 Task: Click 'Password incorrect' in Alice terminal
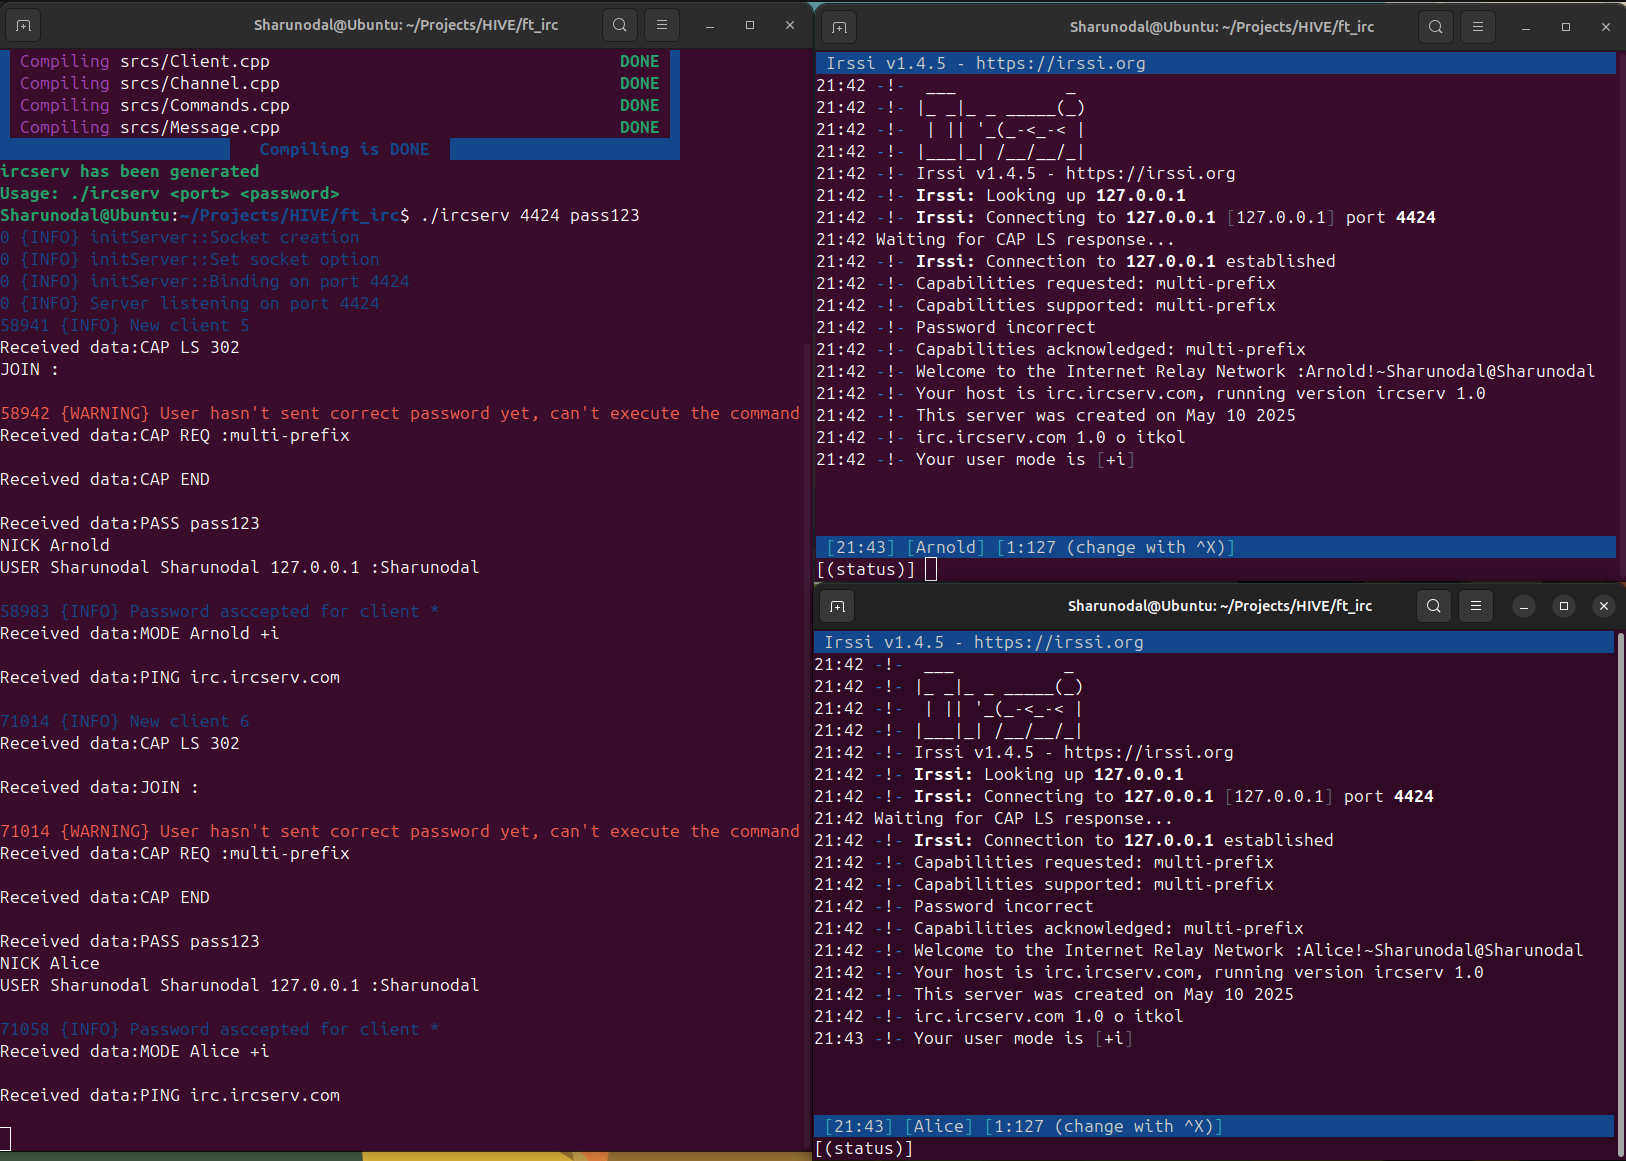pyautogui.click(x=1003, y=906)
